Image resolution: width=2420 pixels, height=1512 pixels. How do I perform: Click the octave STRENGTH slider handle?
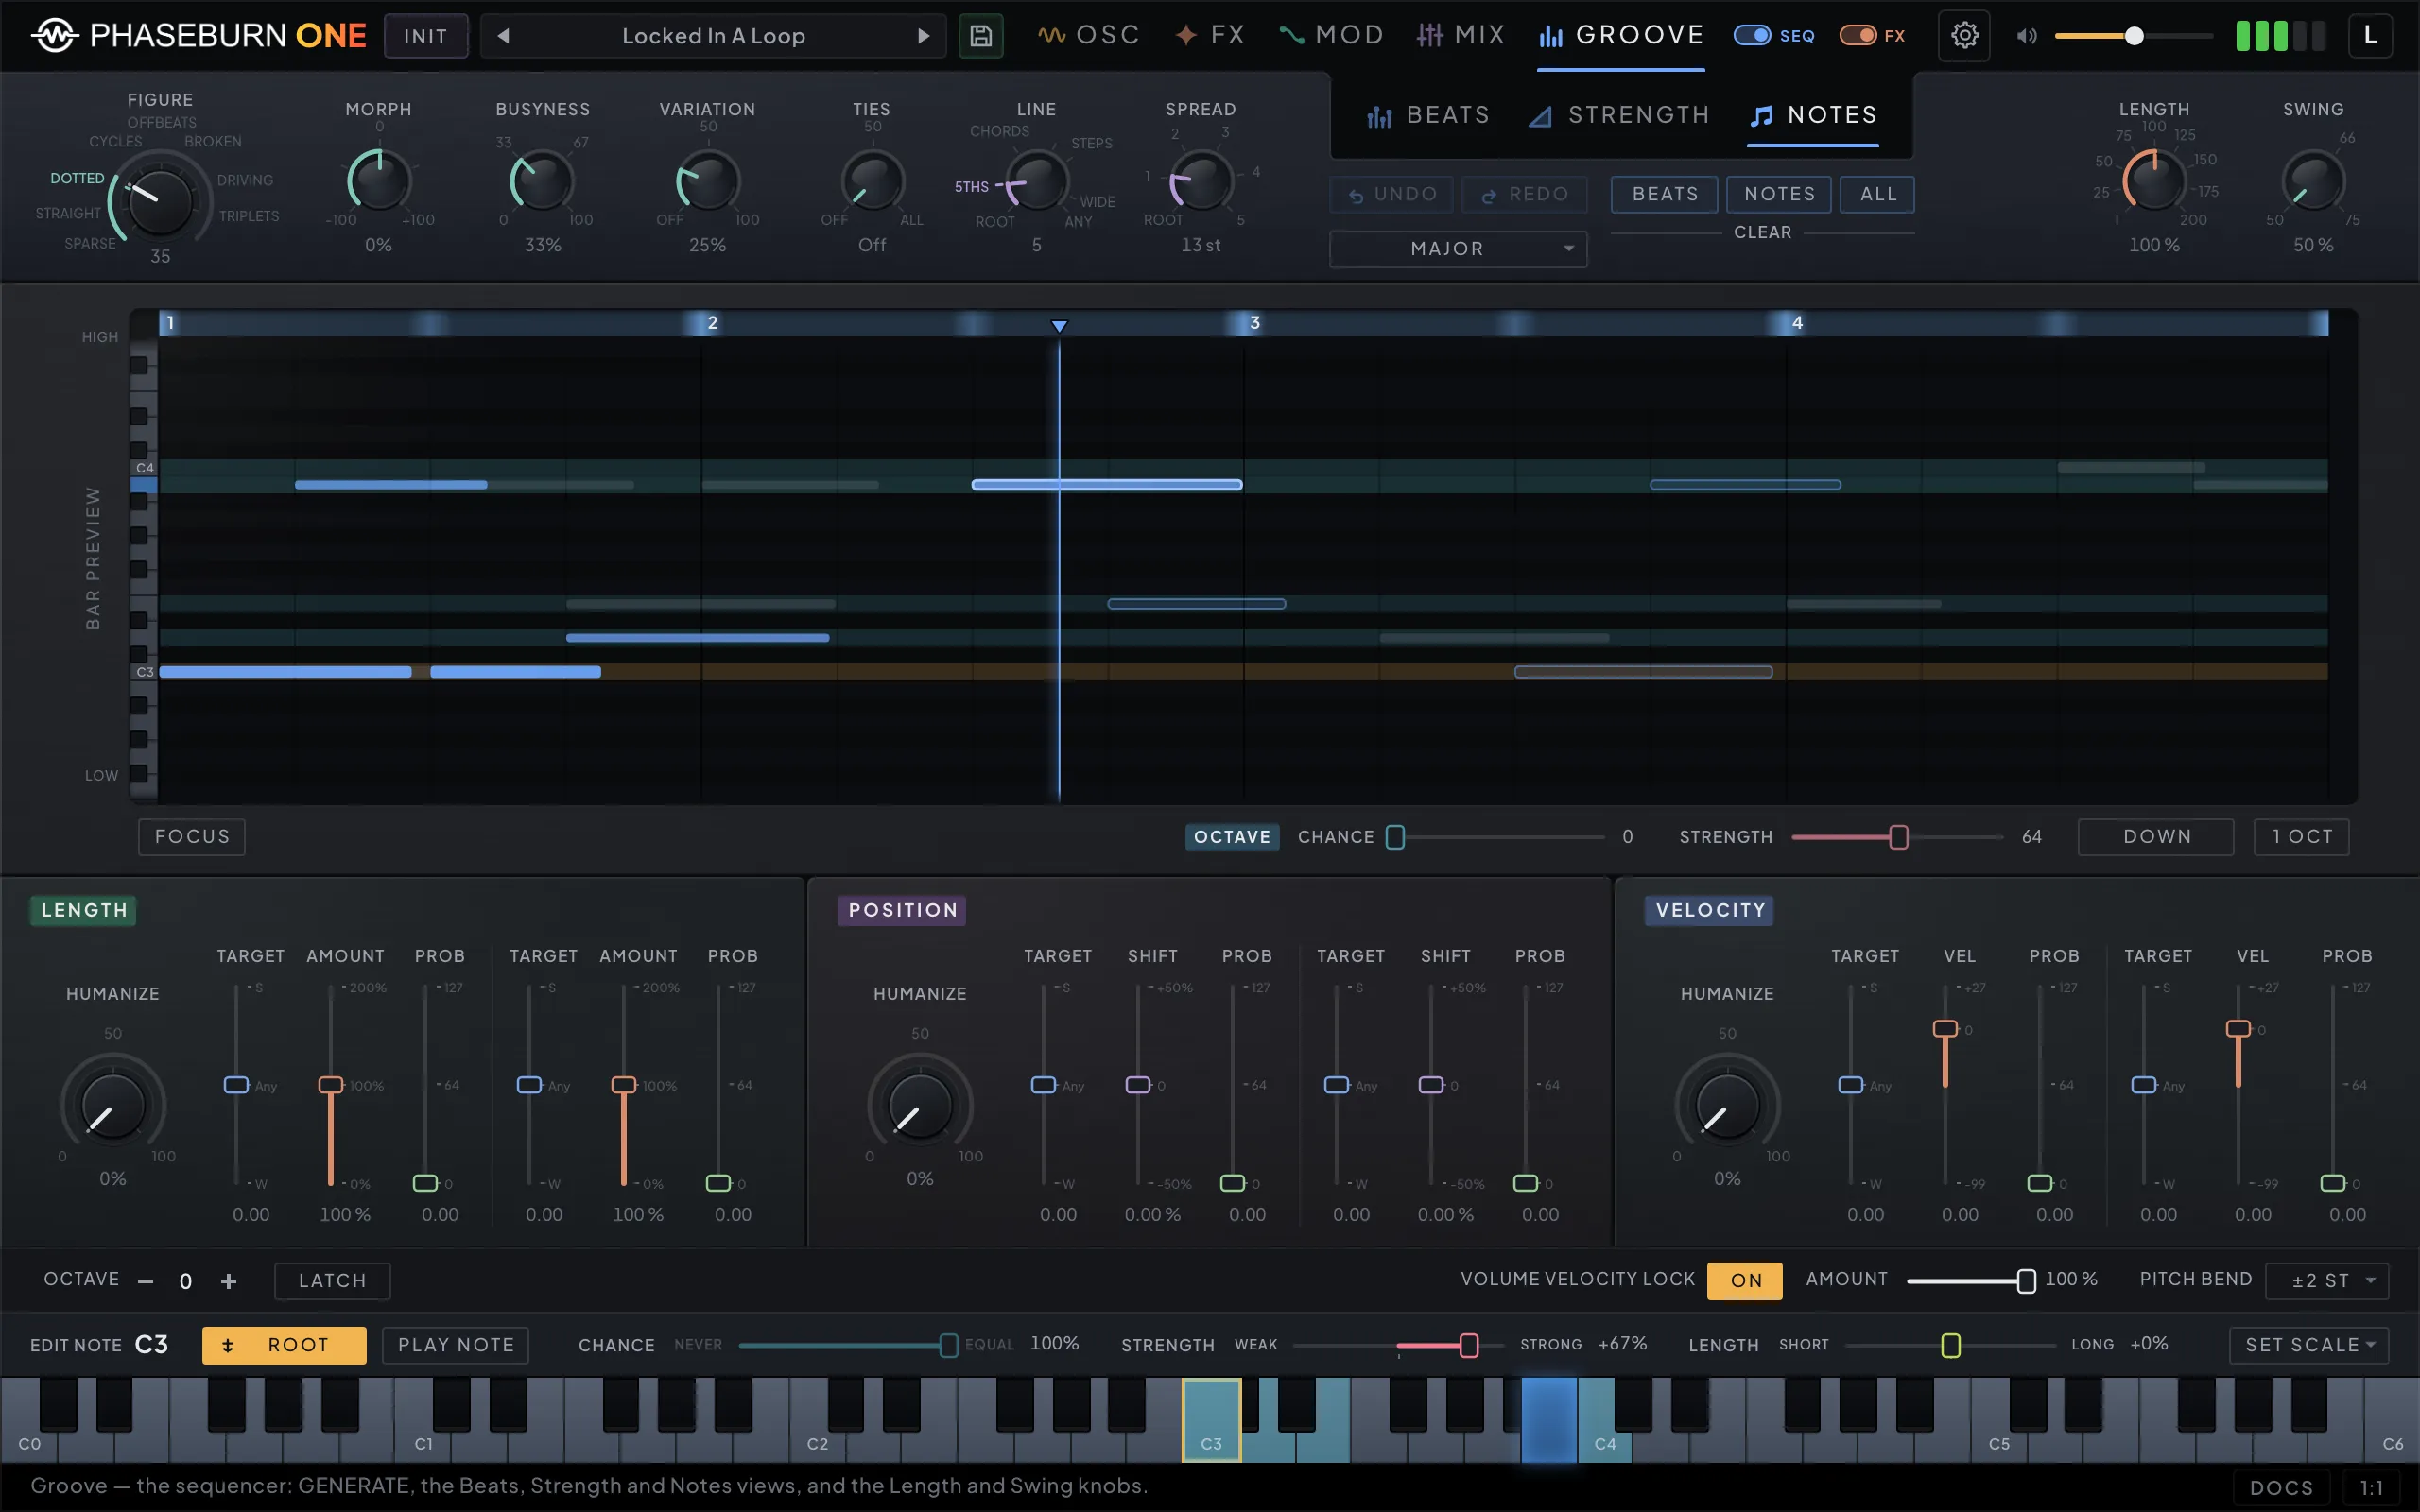click(x=1898, y=837)
